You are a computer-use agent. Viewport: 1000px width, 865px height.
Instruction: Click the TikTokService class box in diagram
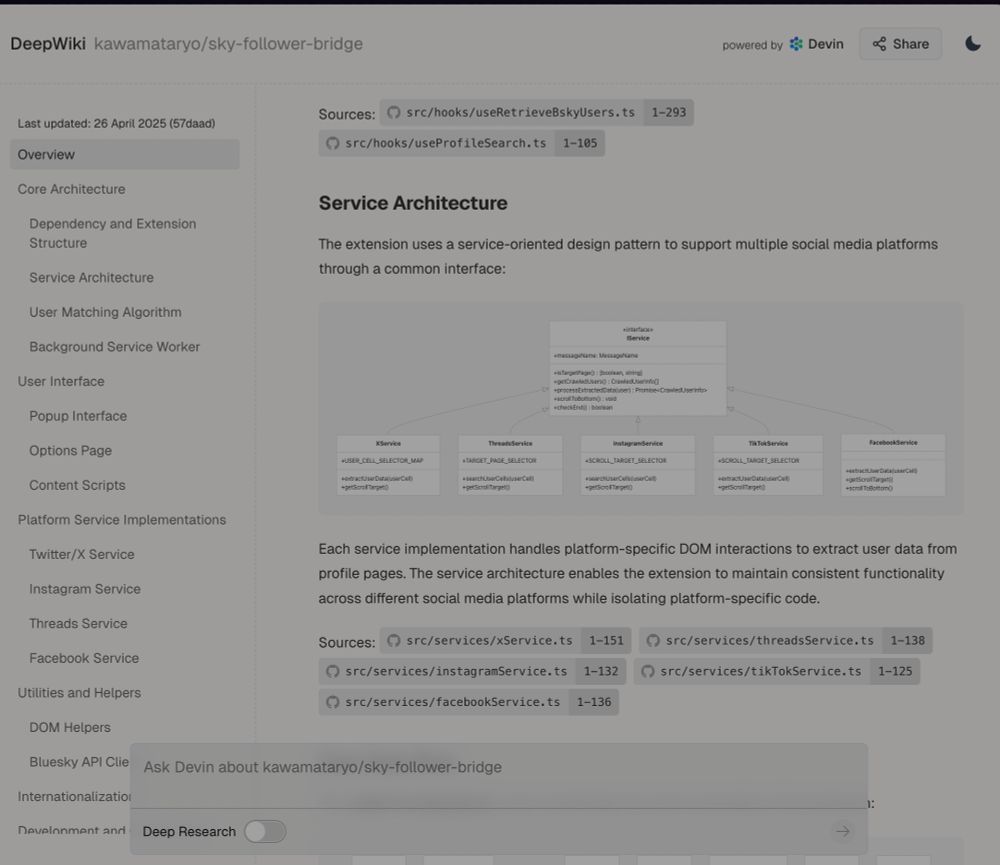768,465
